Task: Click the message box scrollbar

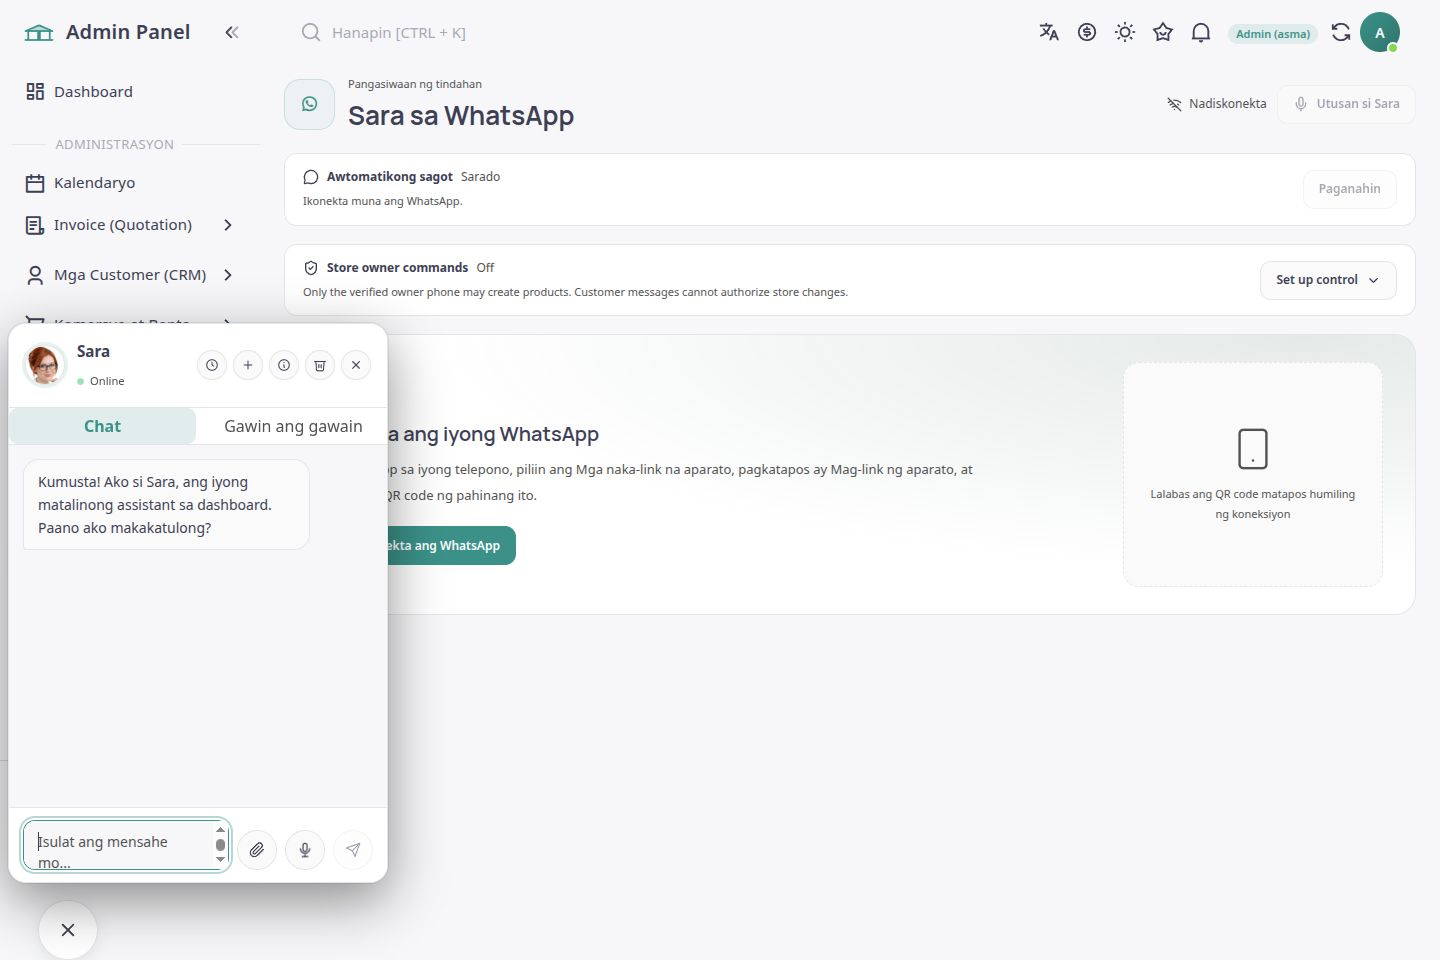Action: pyautogui.click(x=221, y=845)
